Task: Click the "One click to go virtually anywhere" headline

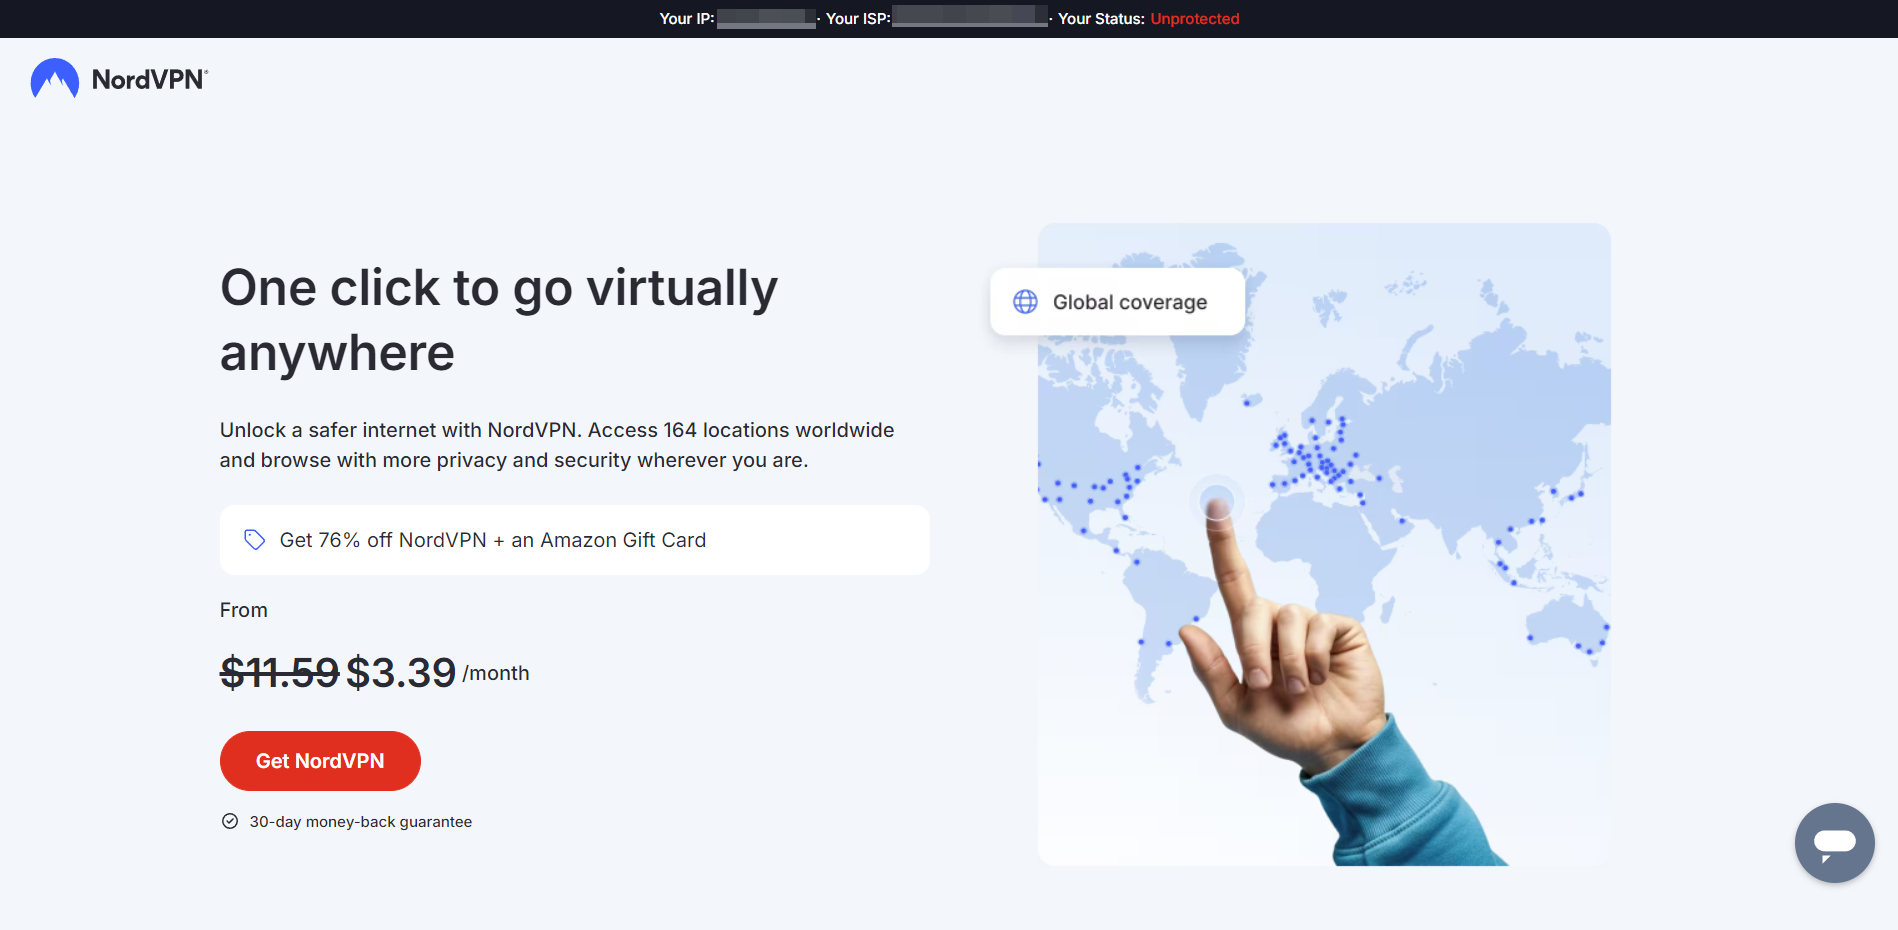Action: (498, 320)
